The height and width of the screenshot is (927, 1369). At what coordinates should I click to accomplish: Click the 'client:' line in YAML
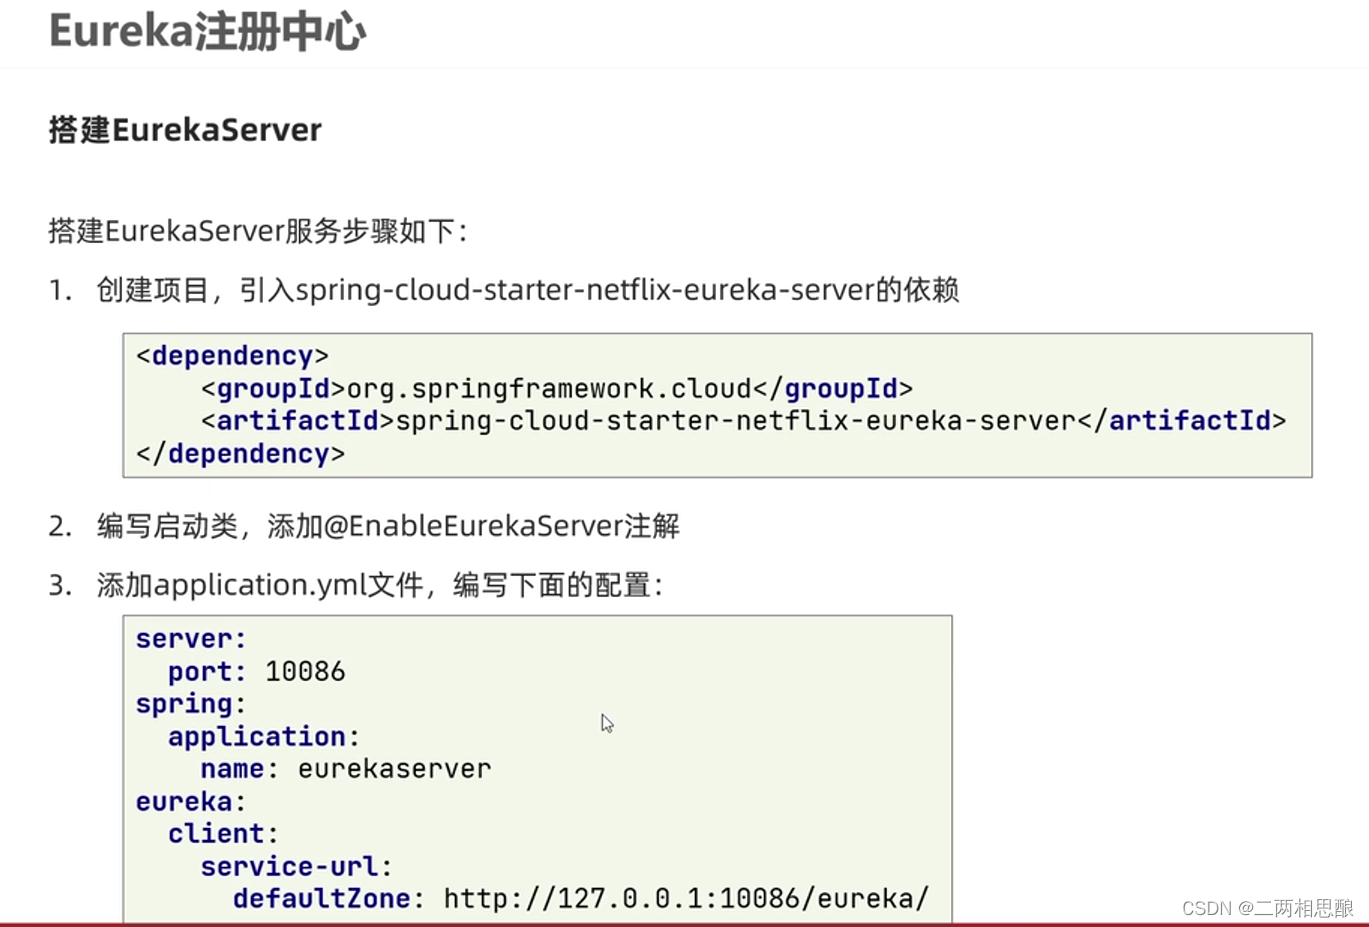click(x=223, y=834)
